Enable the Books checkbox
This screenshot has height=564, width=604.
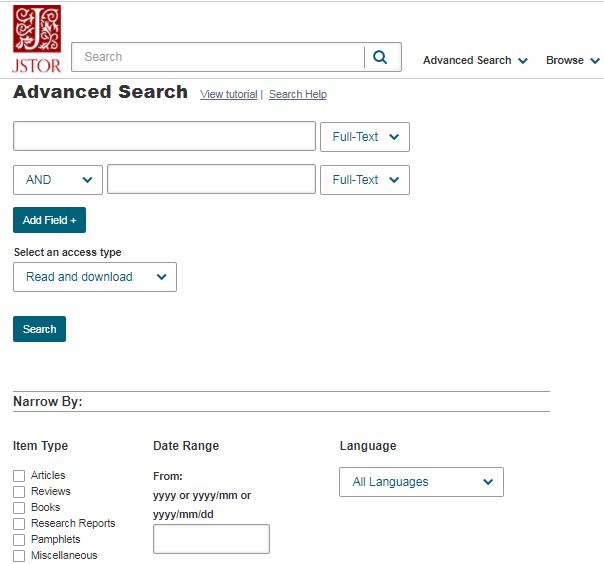pos(19,507)
